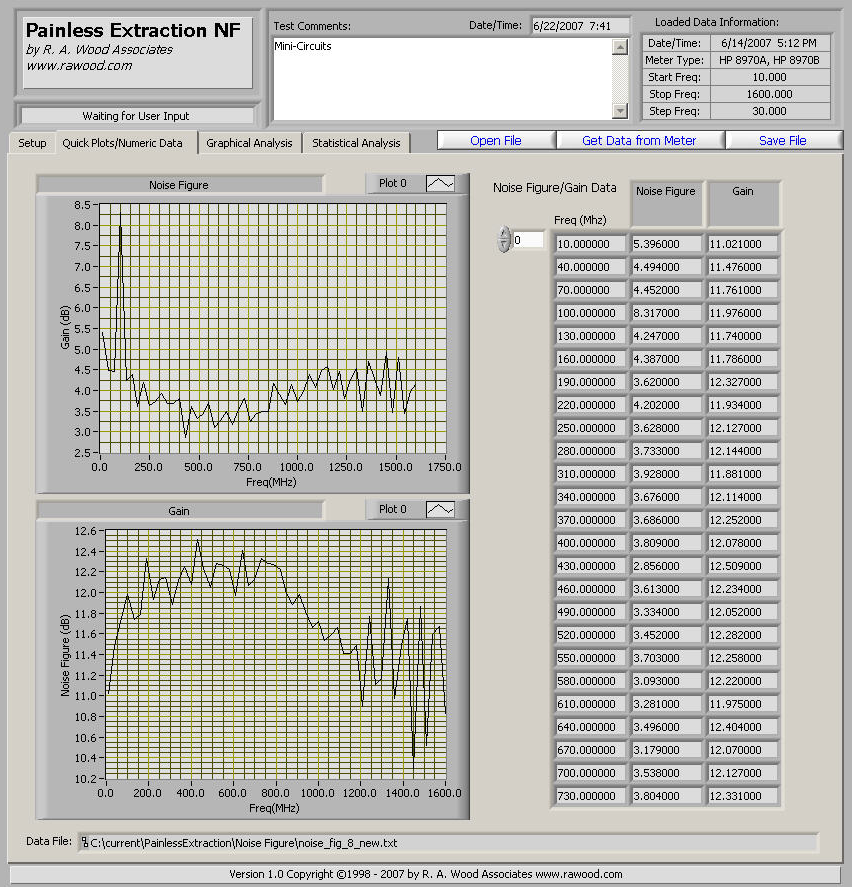Open the Graphical Analysis tab

(x=249, y=143)
